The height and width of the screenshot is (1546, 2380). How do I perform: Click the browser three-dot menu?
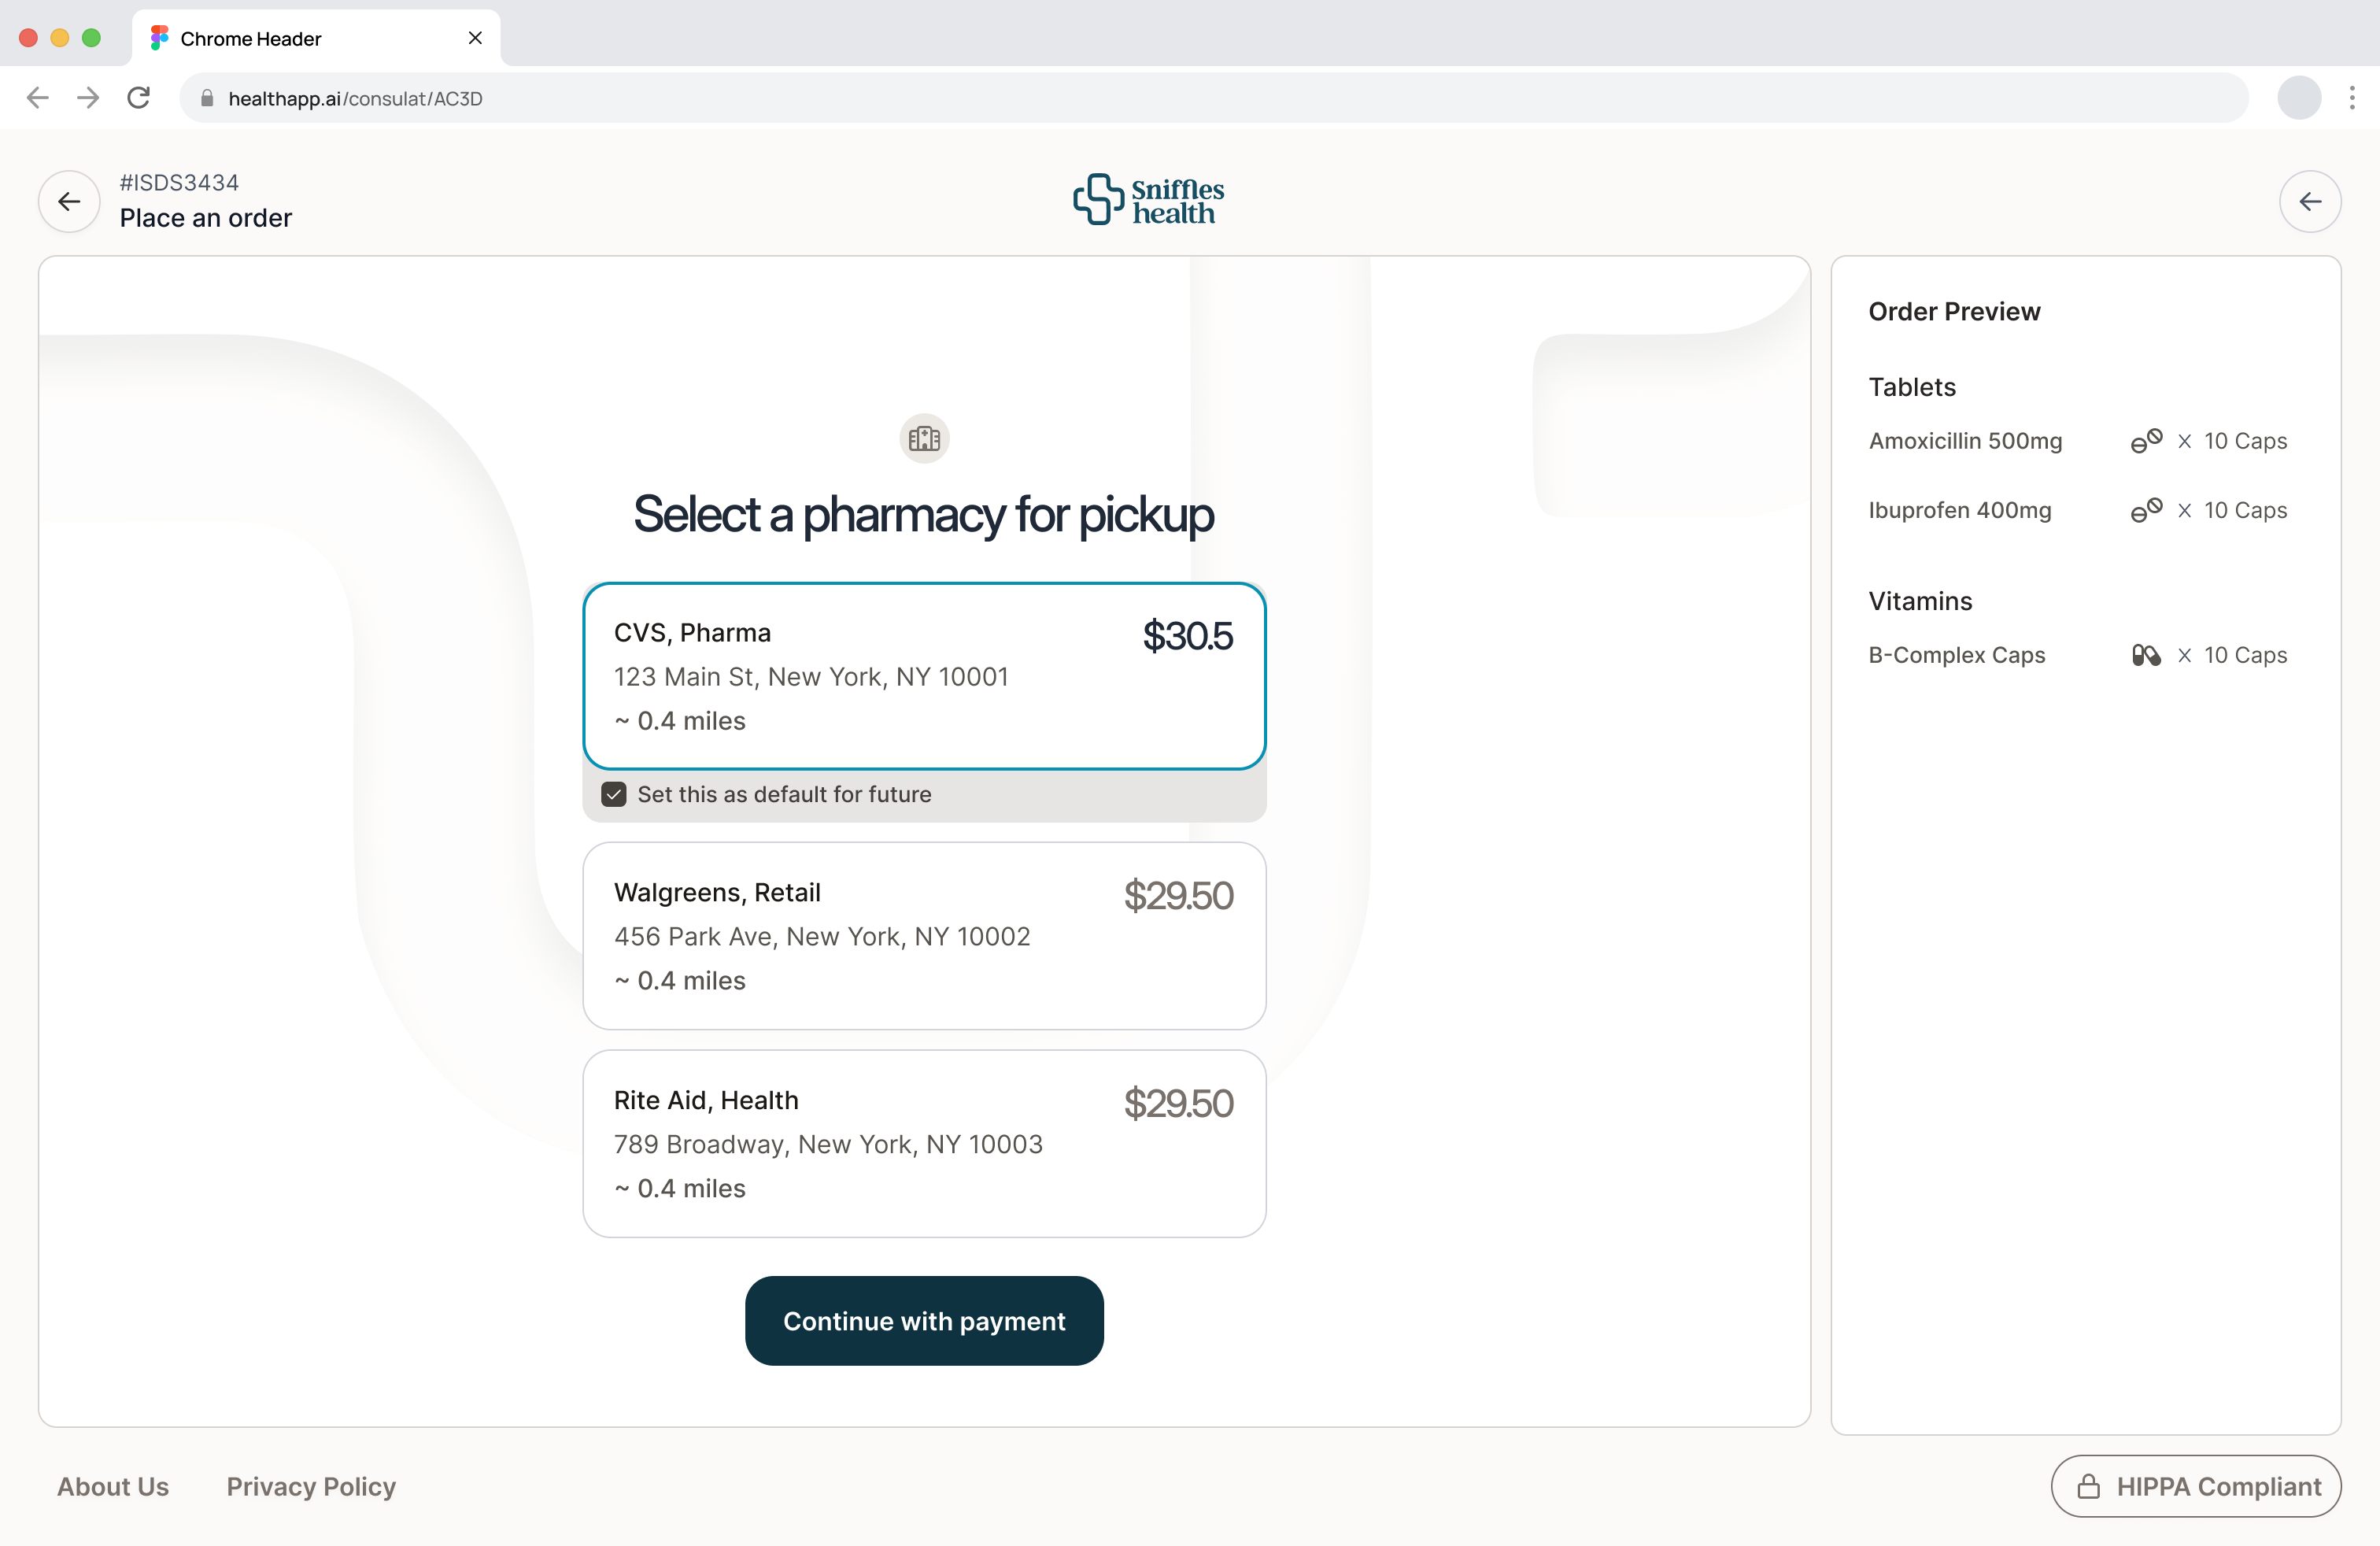pyautogui.click(x=2353, y=97)
